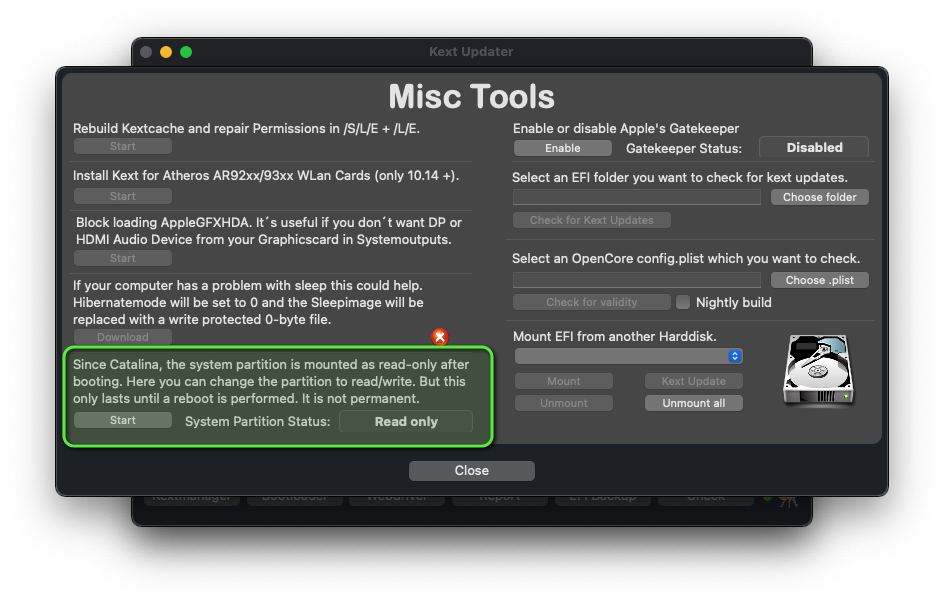Viewport: 944px width, 600px height.
Task: Click the OpenCore config.plist path field
Action: [637, 280]
